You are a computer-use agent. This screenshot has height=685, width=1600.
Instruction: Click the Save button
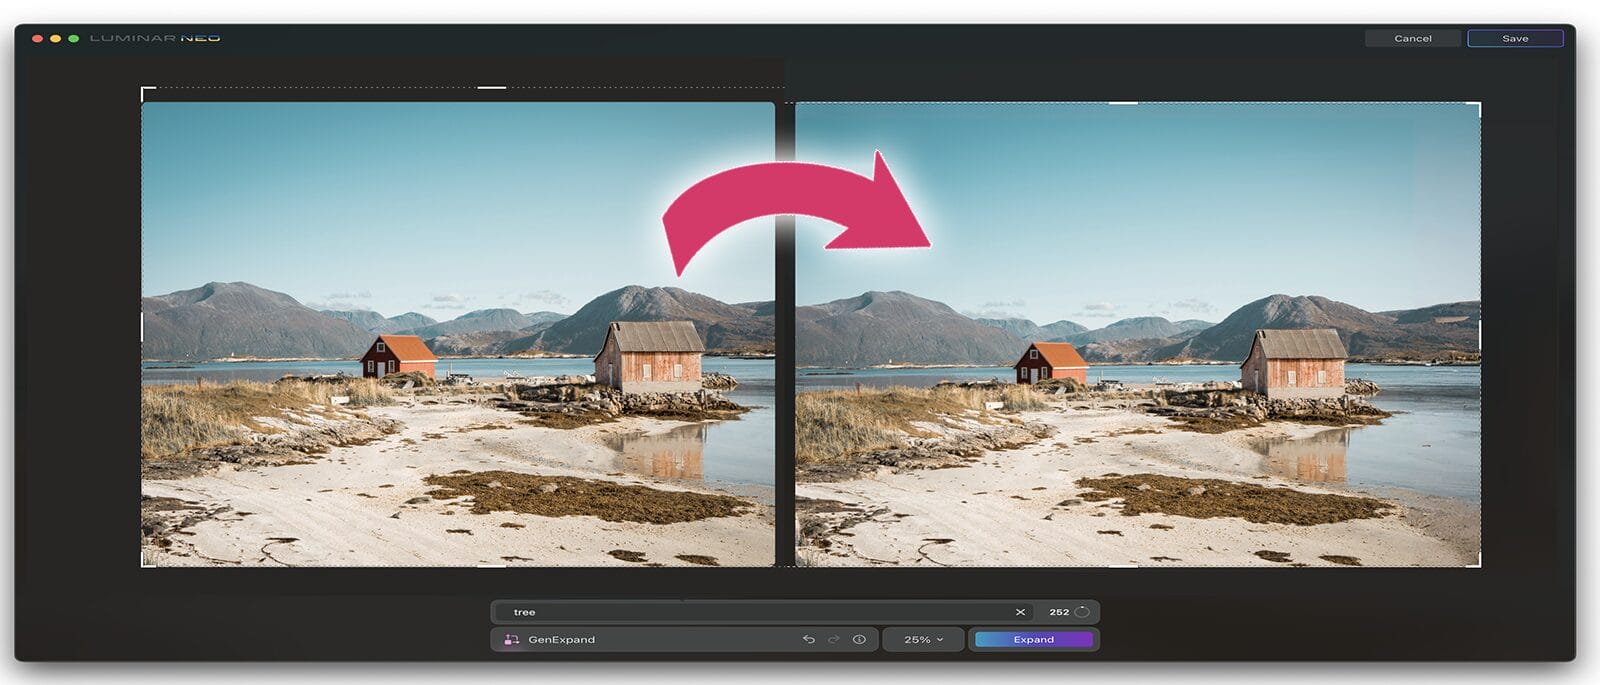tap(1514, 38)
